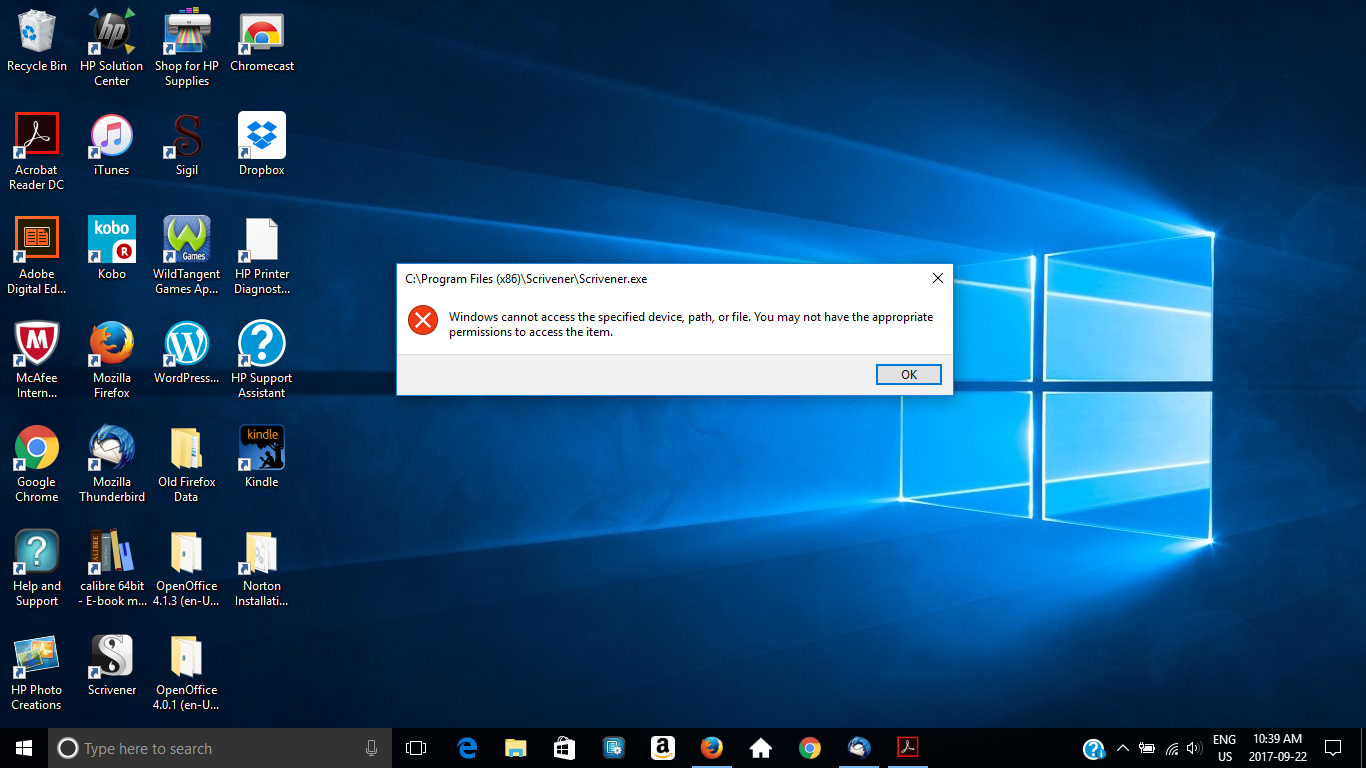This screenshot has height=768, width=1366.
Task: Launch Microsoft Edge from the taskbar
Action: click(x=467, y=748)
